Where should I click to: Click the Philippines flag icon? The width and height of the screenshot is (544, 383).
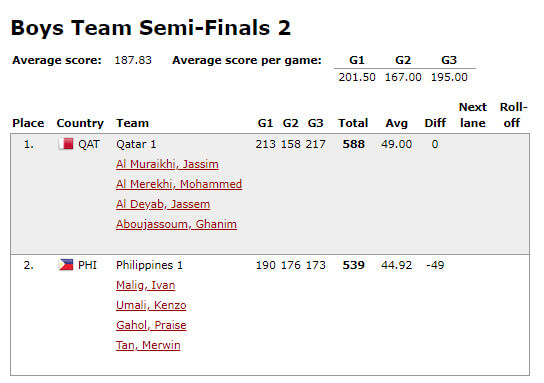tap(66, 265)
